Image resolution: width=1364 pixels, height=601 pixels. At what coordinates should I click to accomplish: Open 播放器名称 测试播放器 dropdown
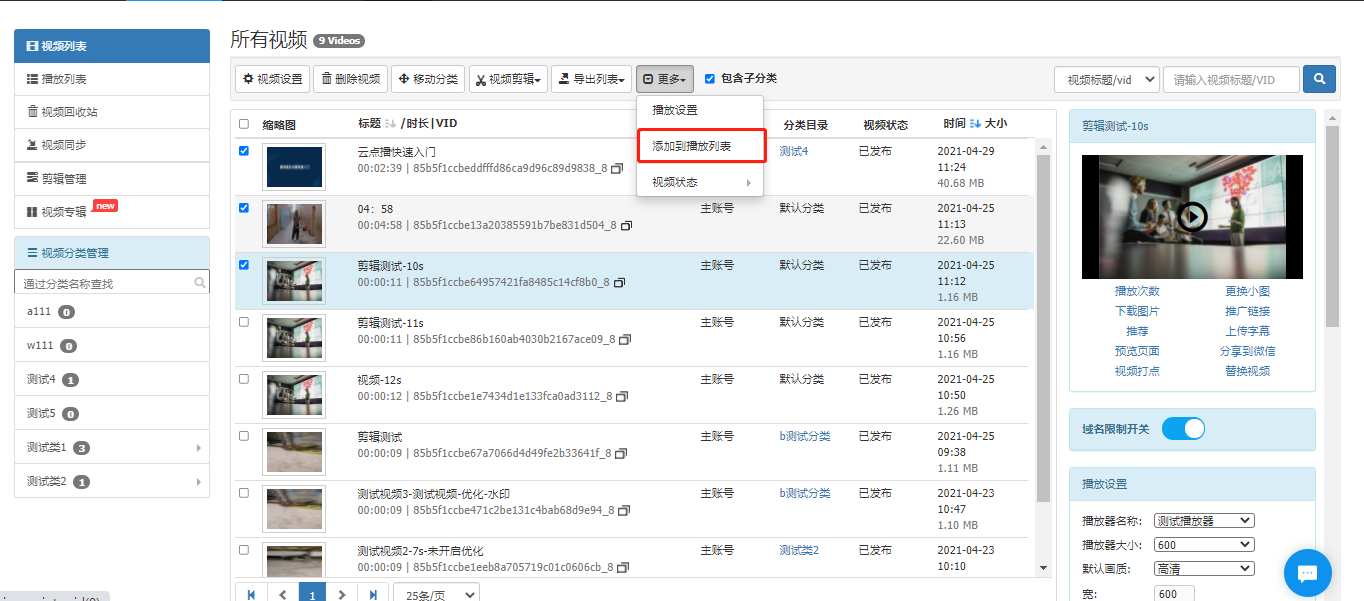tap(1204, 520)
